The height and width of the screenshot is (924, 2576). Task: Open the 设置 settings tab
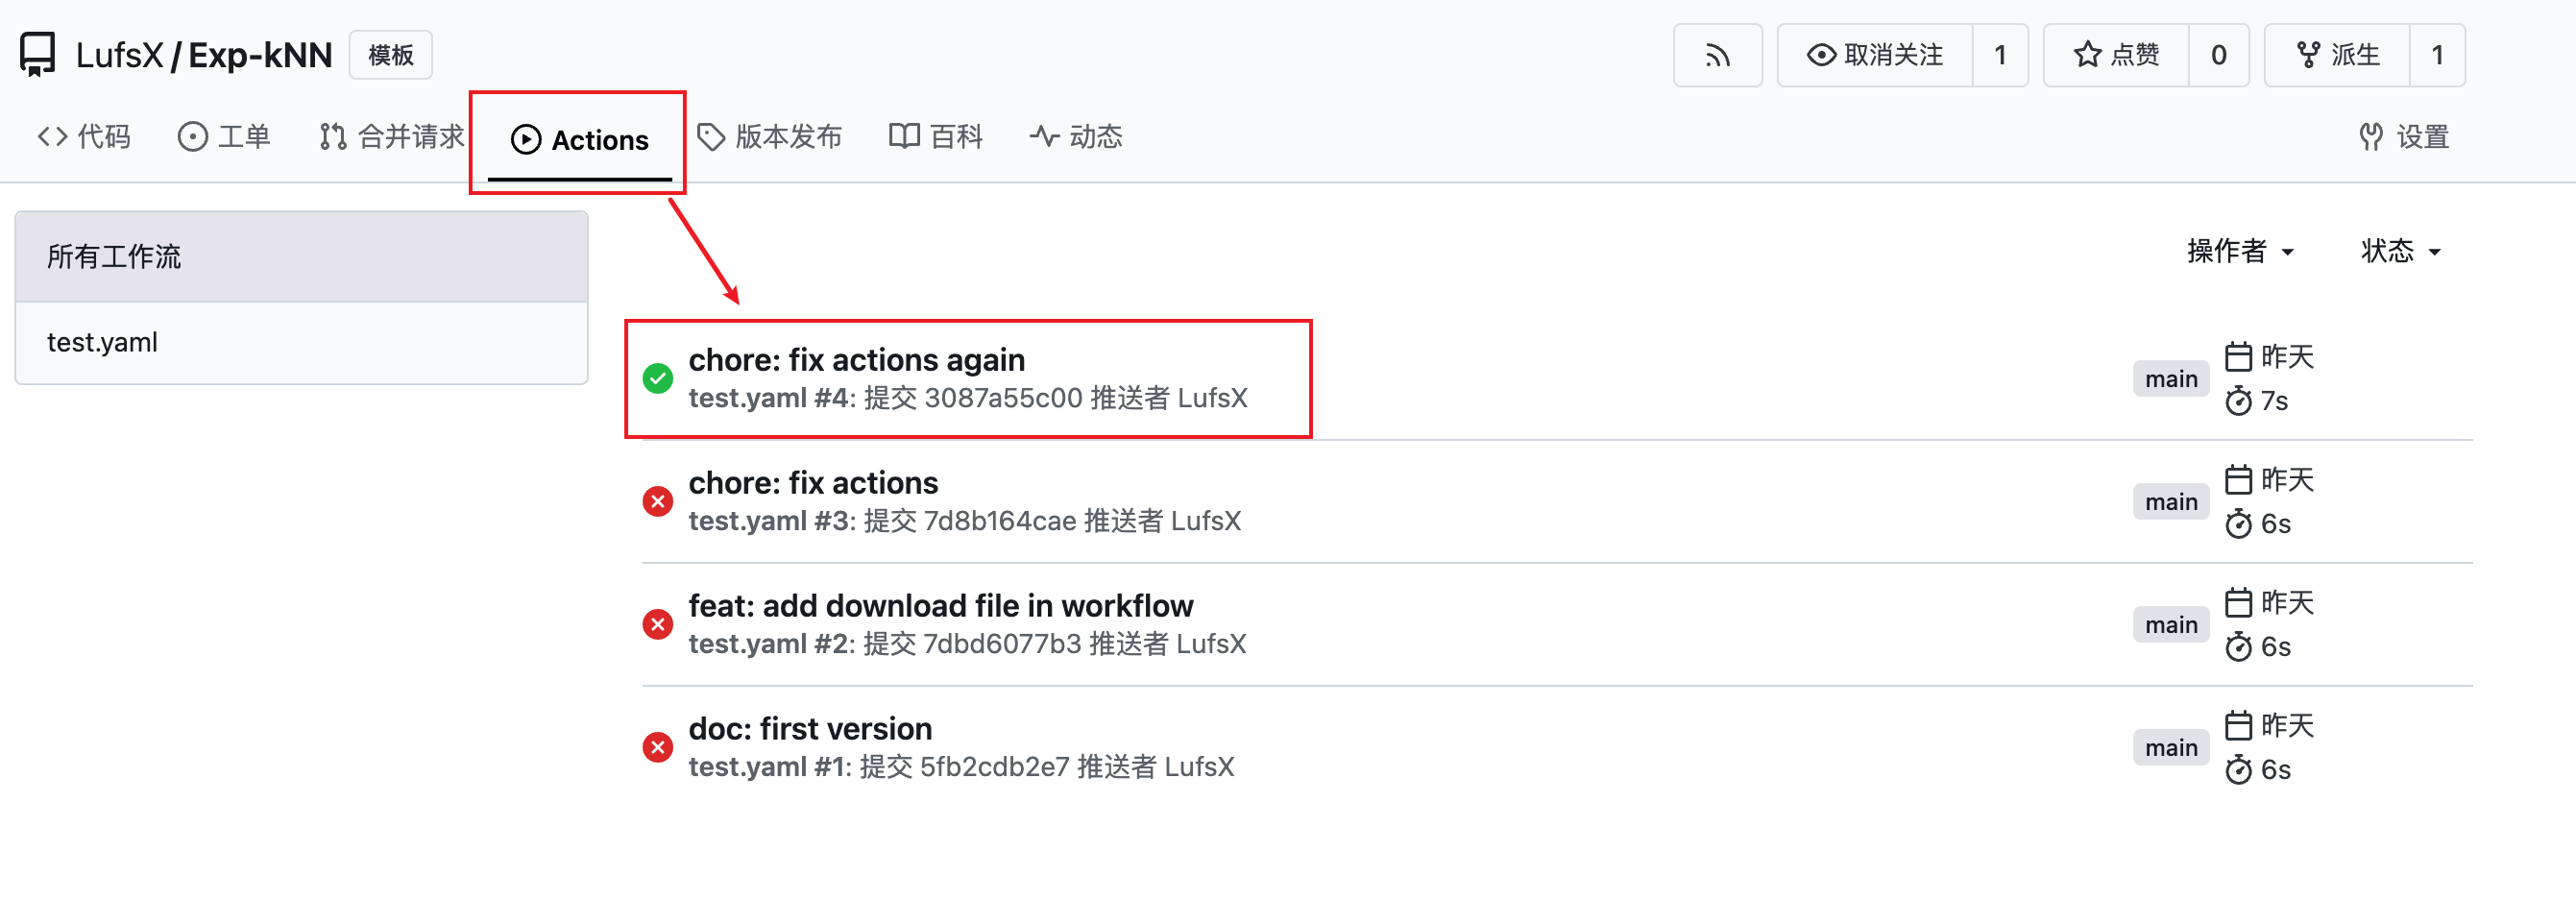(2403, 137)
